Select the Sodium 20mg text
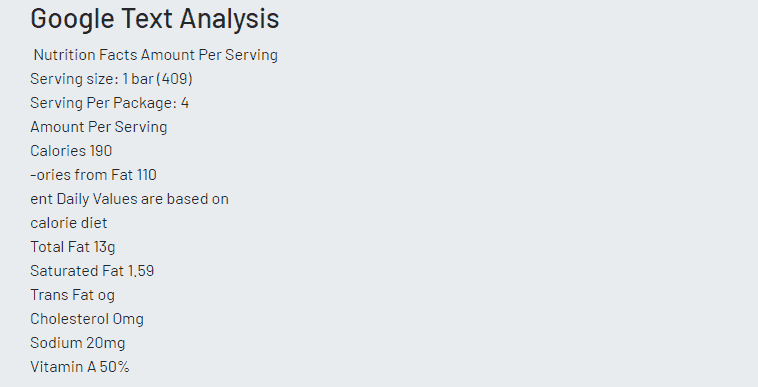 pos(77,343)
